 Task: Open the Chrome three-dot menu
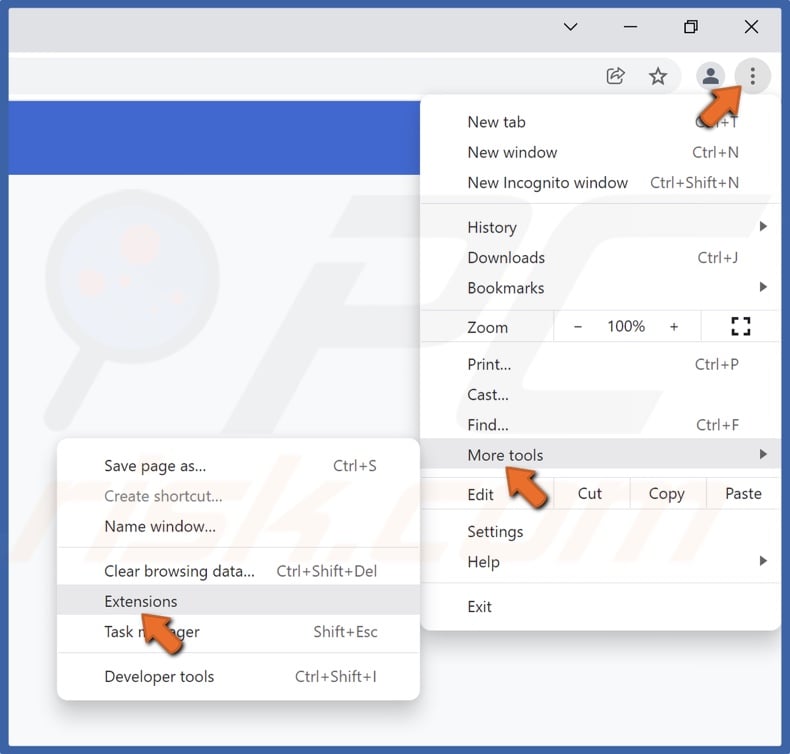752,76
